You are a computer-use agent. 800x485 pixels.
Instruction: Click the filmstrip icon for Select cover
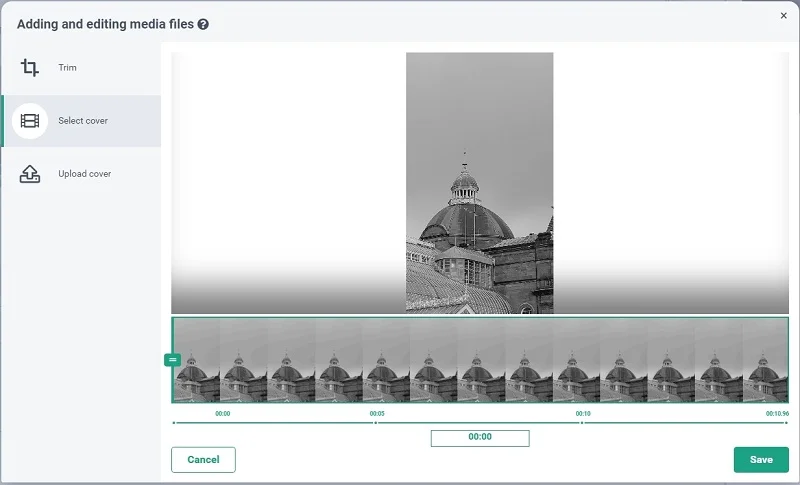tap(30, 121)
